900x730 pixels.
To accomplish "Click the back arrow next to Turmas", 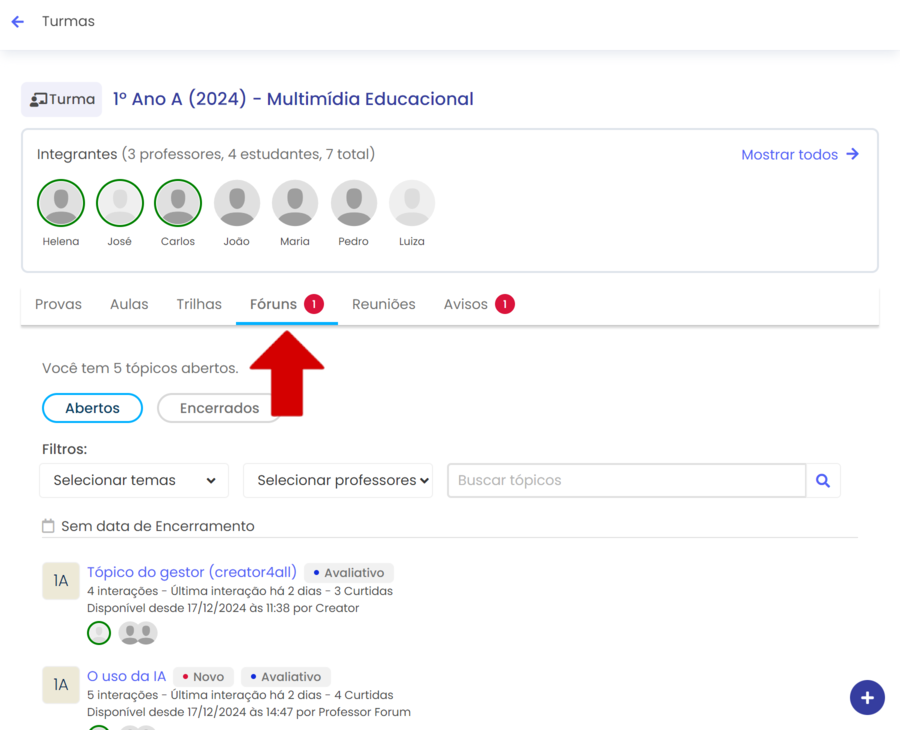I will (x=17, y=22).
